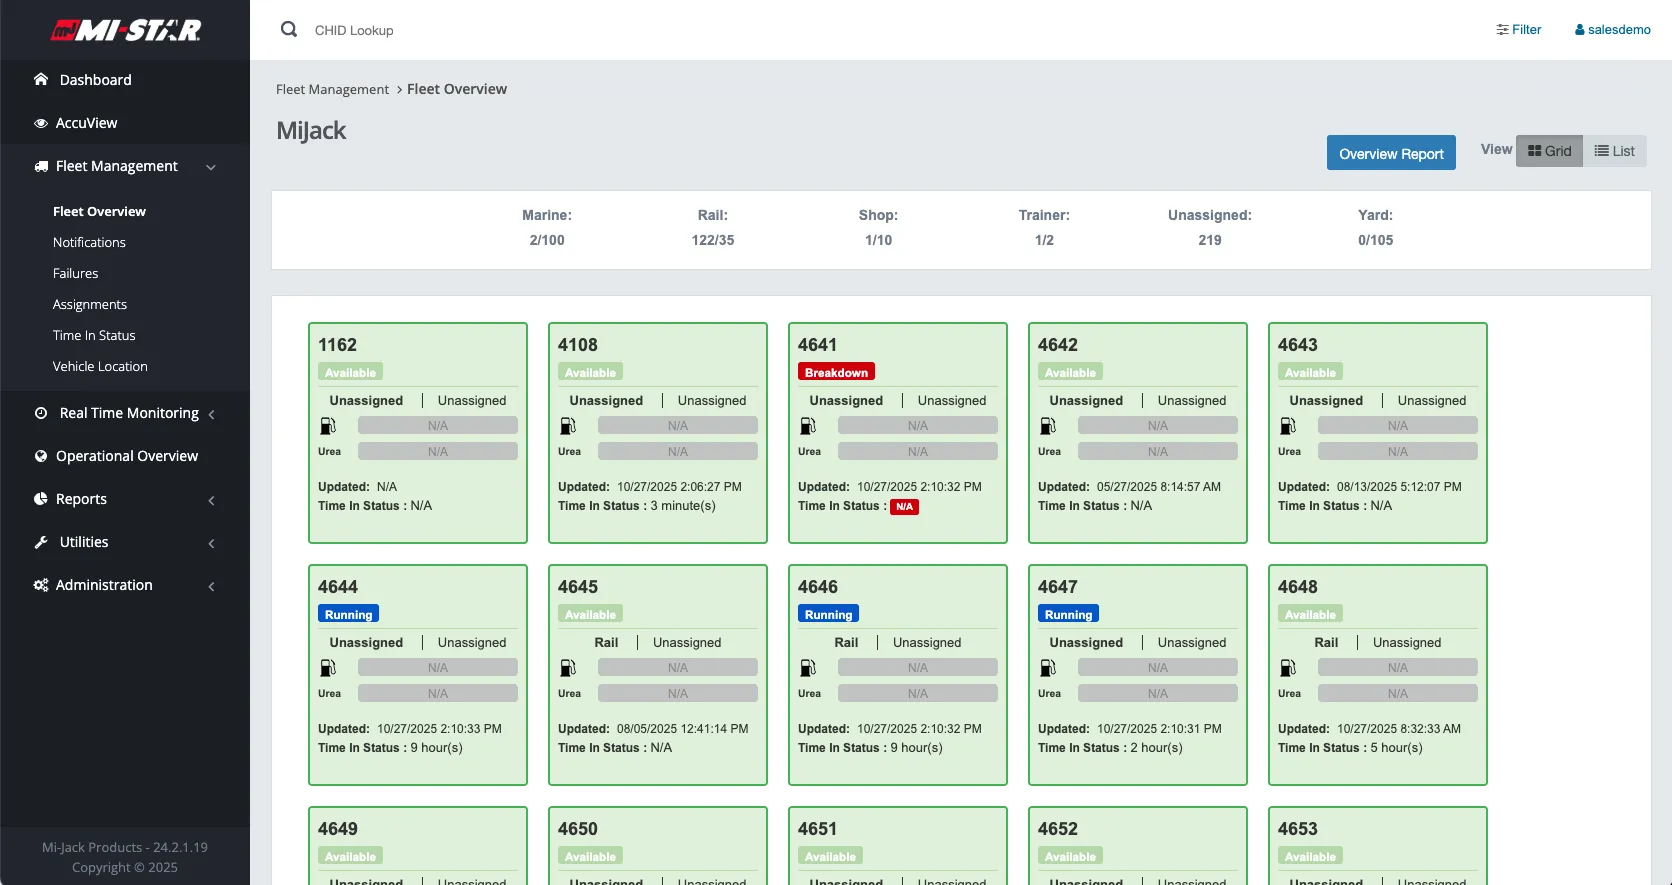
Task: Open the Filter options
Action: coord(1518,30)
